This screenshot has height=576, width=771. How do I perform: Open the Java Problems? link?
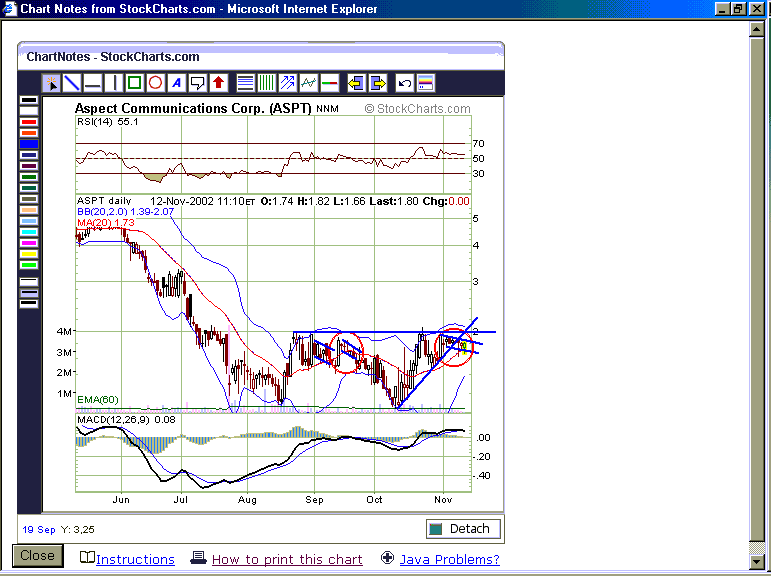[x=449, y=559]
